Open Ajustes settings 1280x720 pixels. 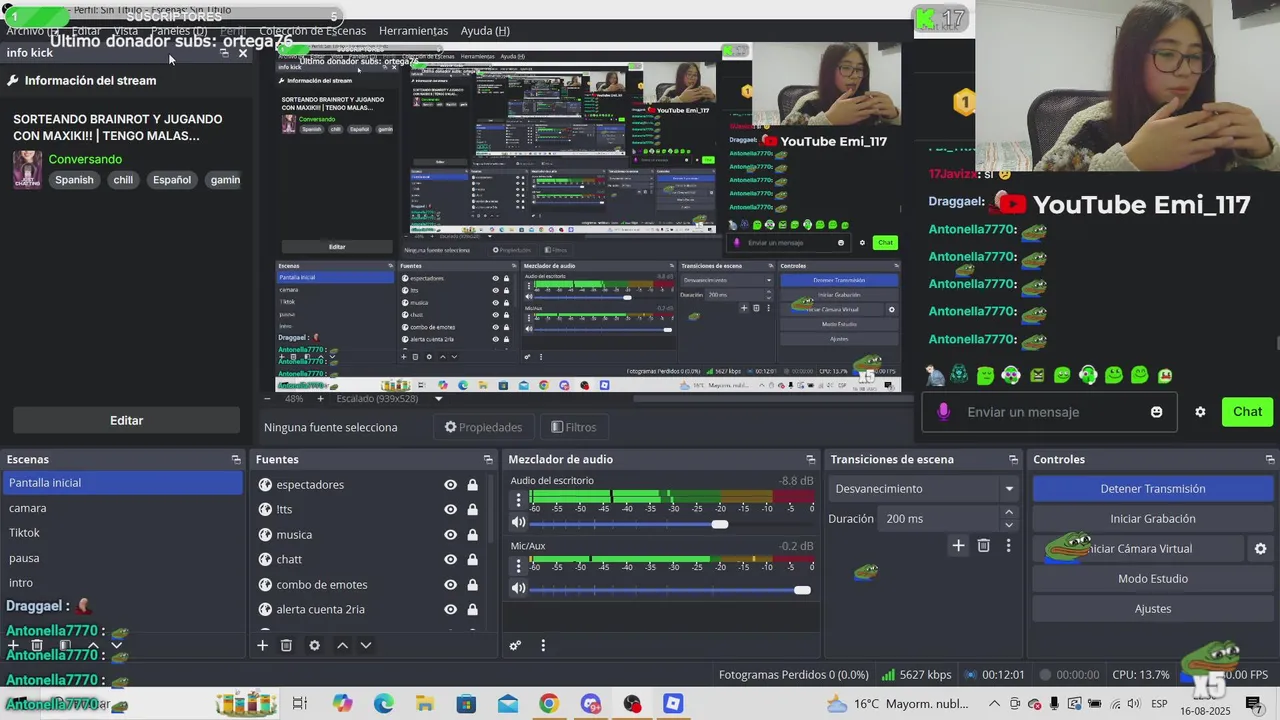click(1153, 609)
